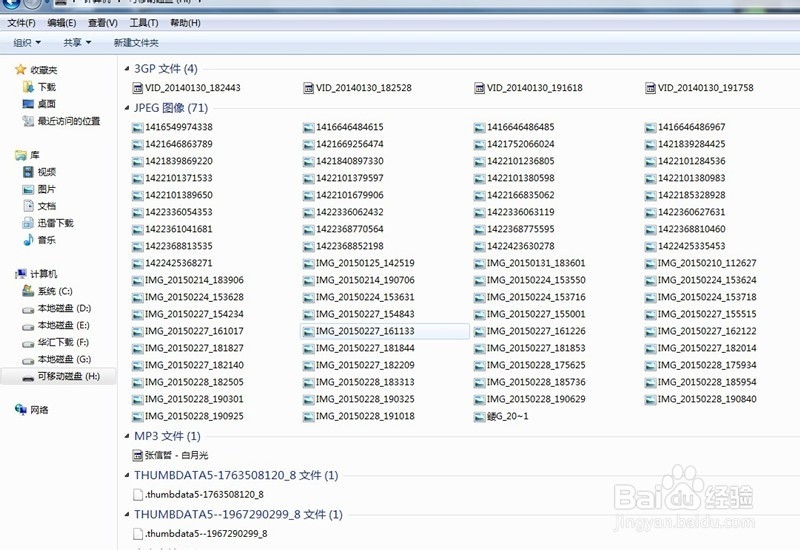Open the 系统 (C:) drive icon
800x550 pixels.
pos(28,291)
